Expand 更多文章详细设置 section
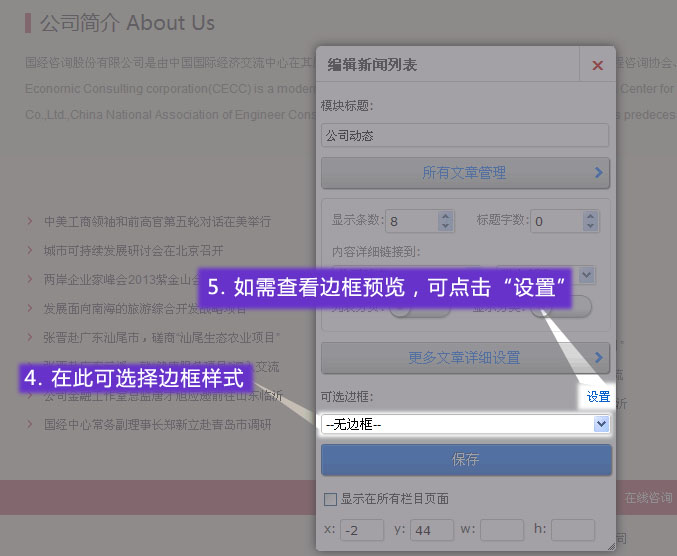 (x=464, y=357)
